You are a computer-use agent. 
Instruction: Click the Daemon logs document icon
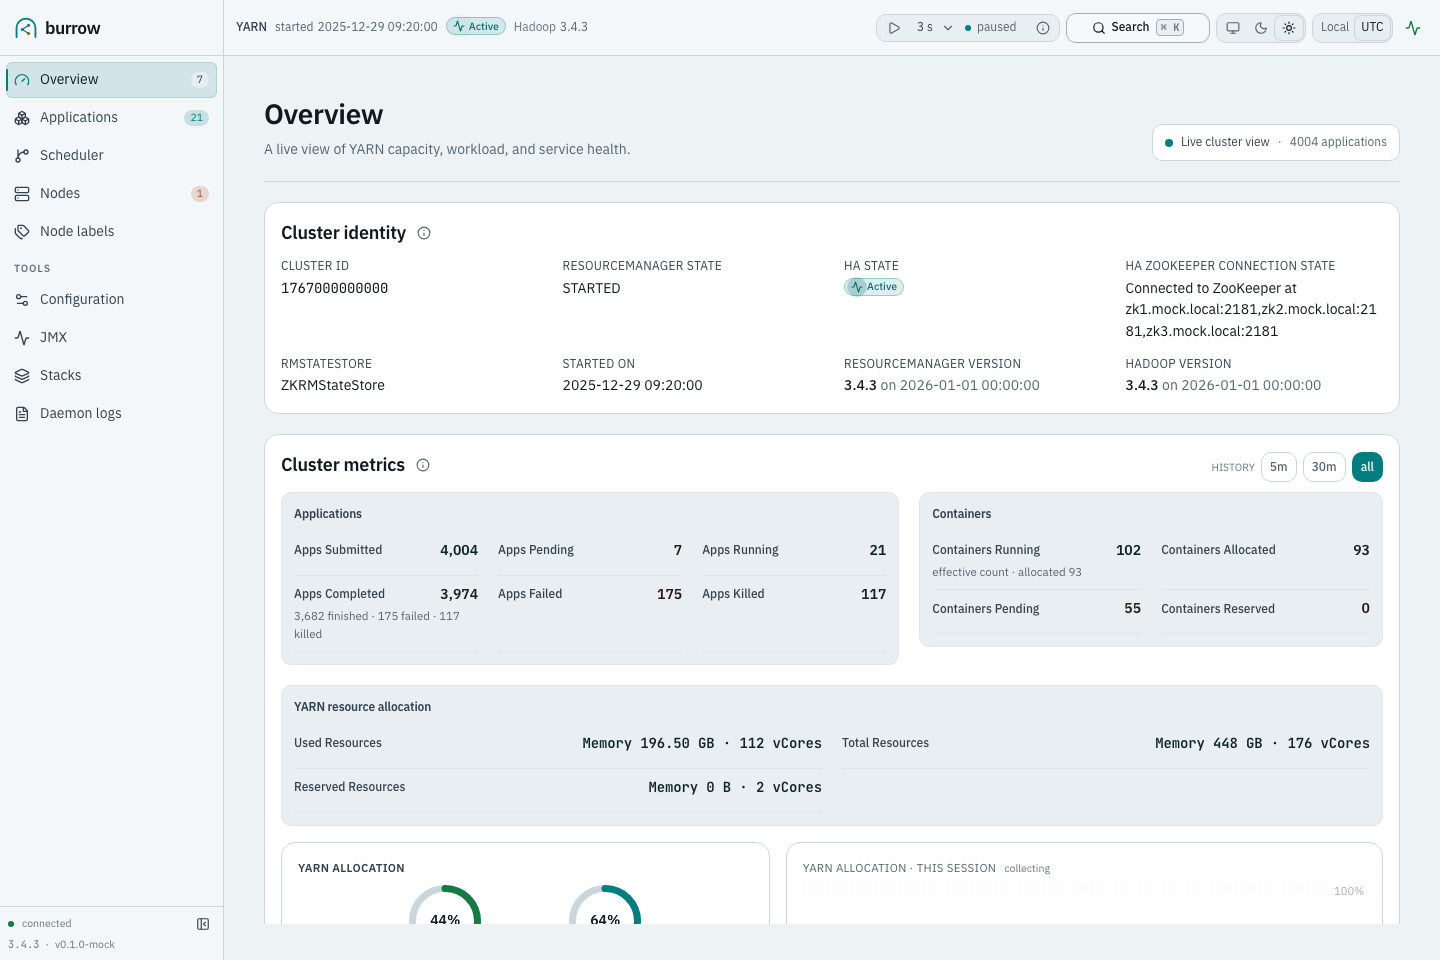[22, 414]
